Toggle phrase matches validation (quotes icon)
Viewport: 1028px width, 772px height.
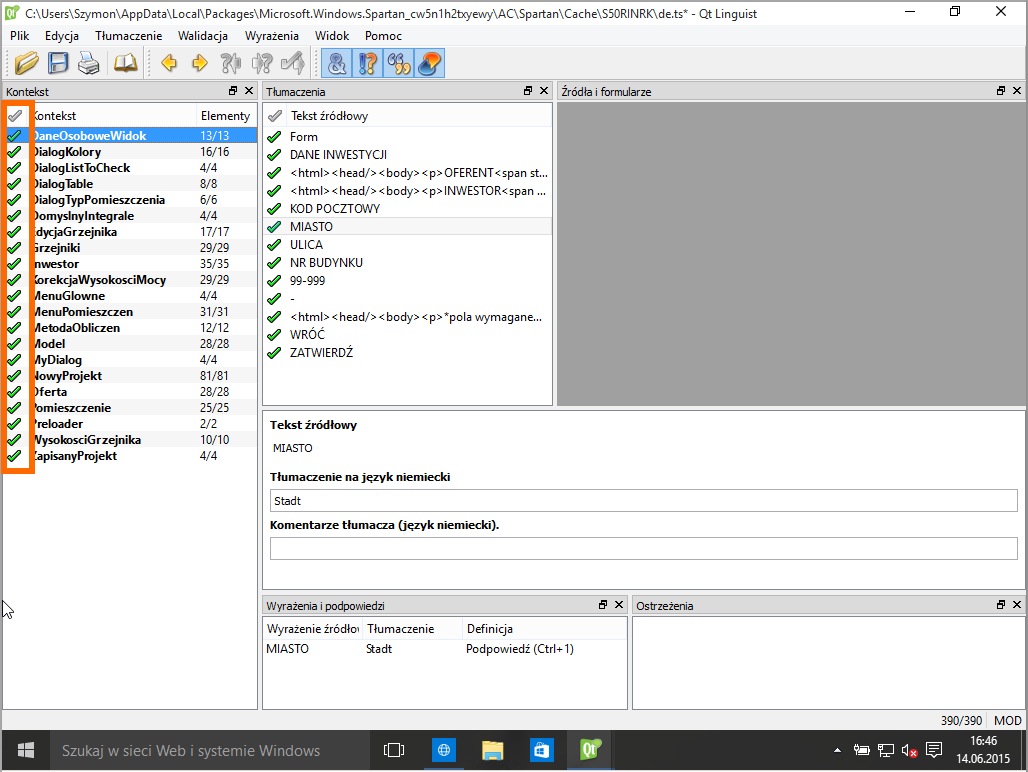(x=399, y=63)
